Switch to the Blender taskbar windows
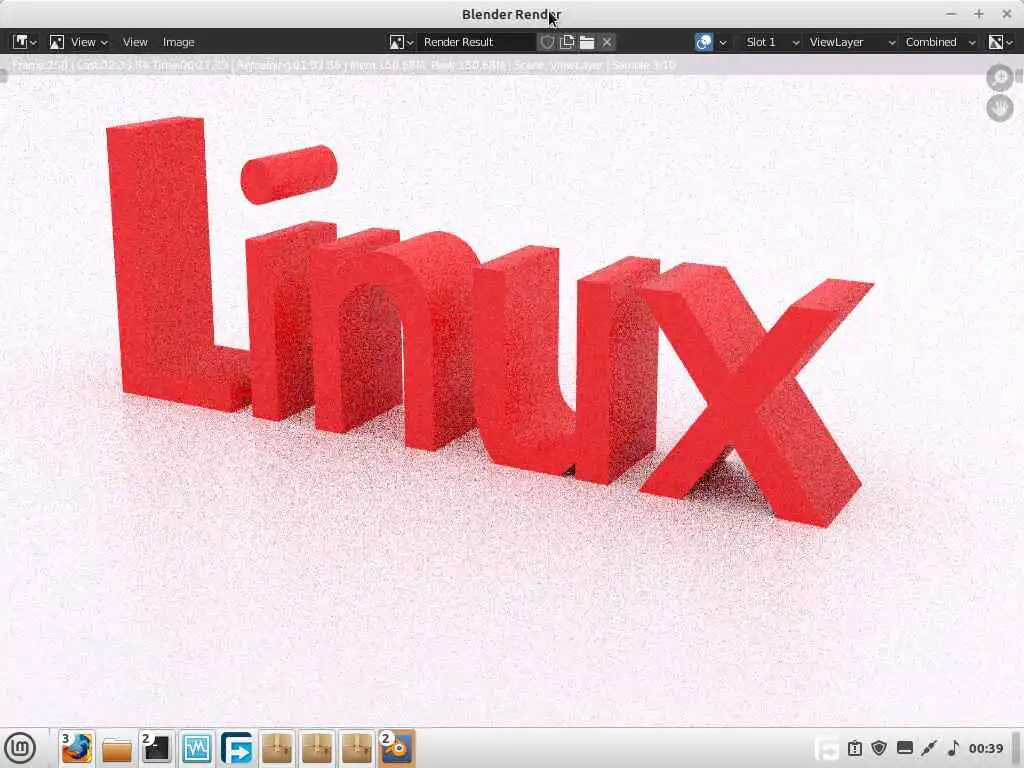Image resolution: width=1024 pixels, height=768 pixels. [x=396, y=748]
